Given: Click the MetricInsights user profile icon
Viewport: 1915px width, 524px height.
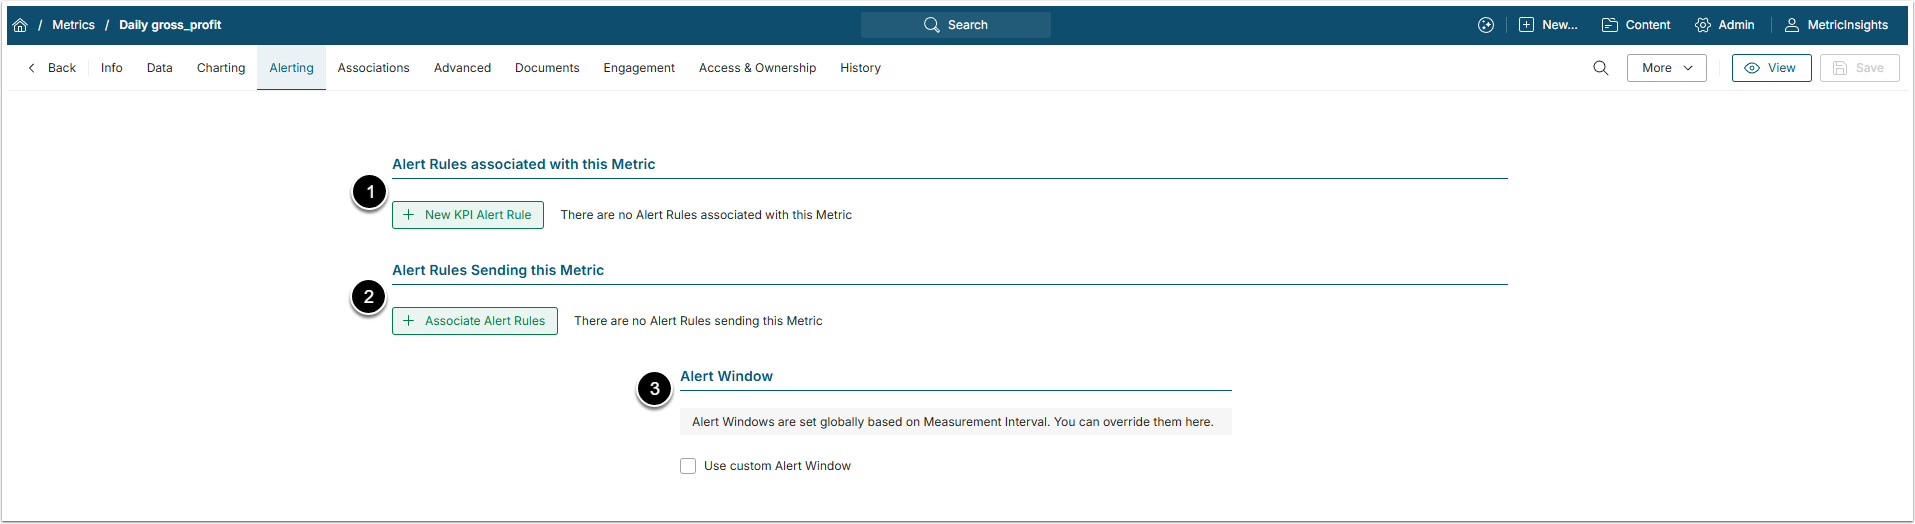Looking at the screenshot, I should point(1792,25).
